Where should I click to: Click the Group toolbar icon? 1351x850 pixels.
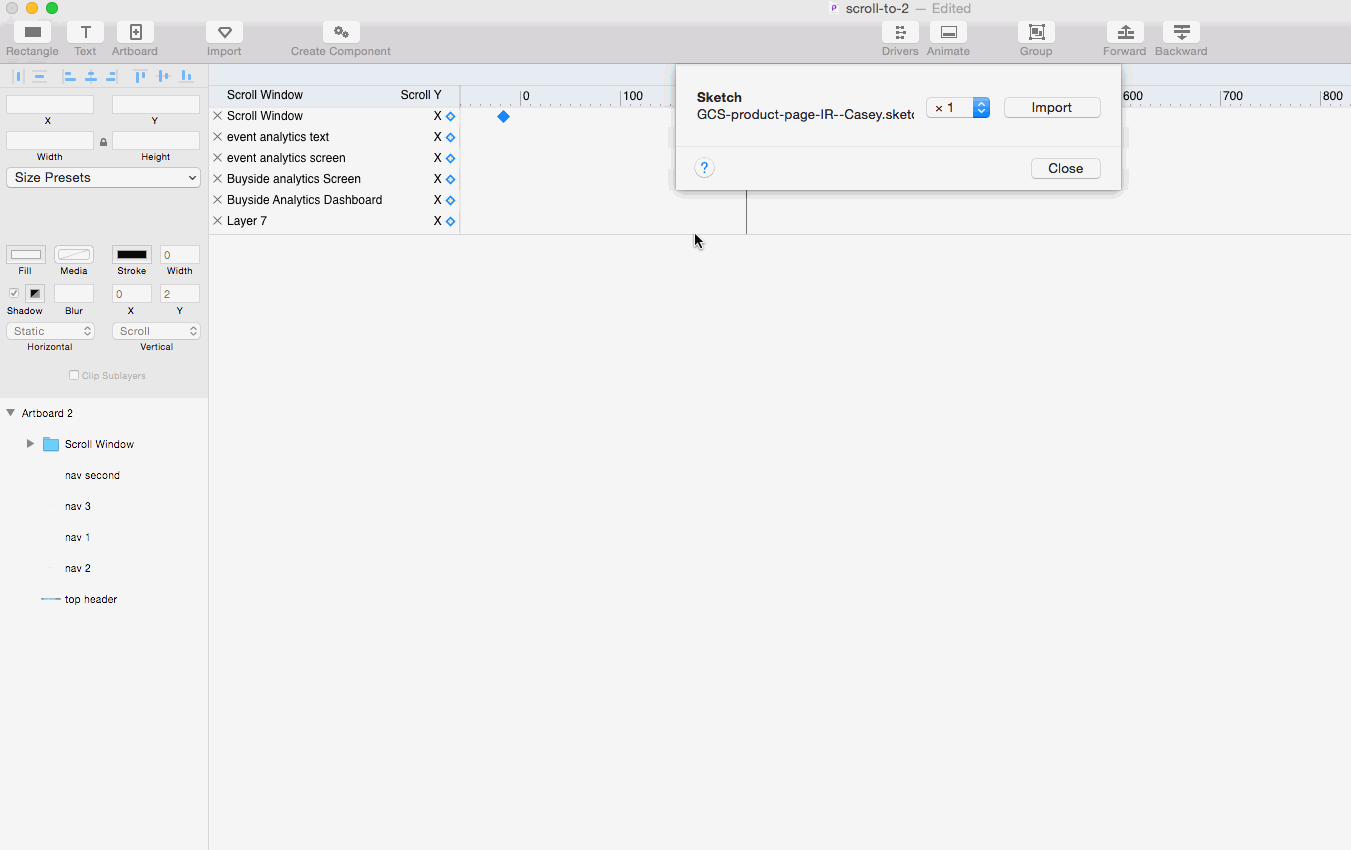pyautogui.click(x=1036, y=32)
